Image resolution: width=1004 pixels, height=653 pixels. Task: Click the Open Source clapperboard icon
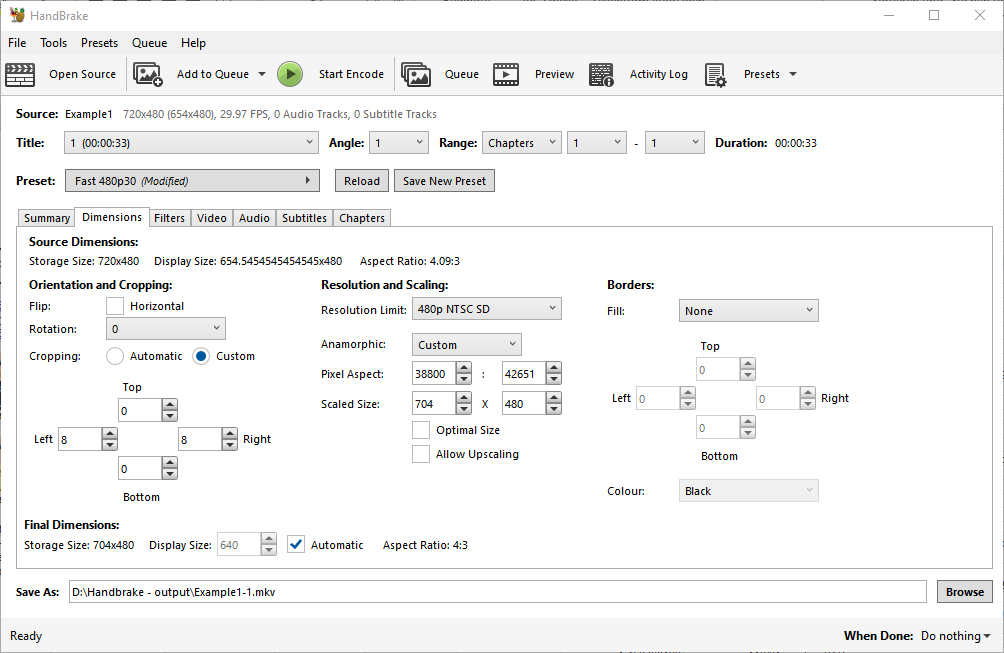20,74
